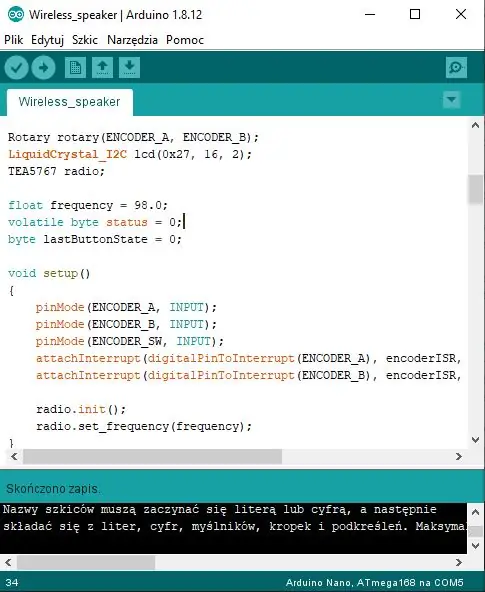Click the line number 34 in status bar
The height and width of the screenshot is (592, 485).
point(12,582)
